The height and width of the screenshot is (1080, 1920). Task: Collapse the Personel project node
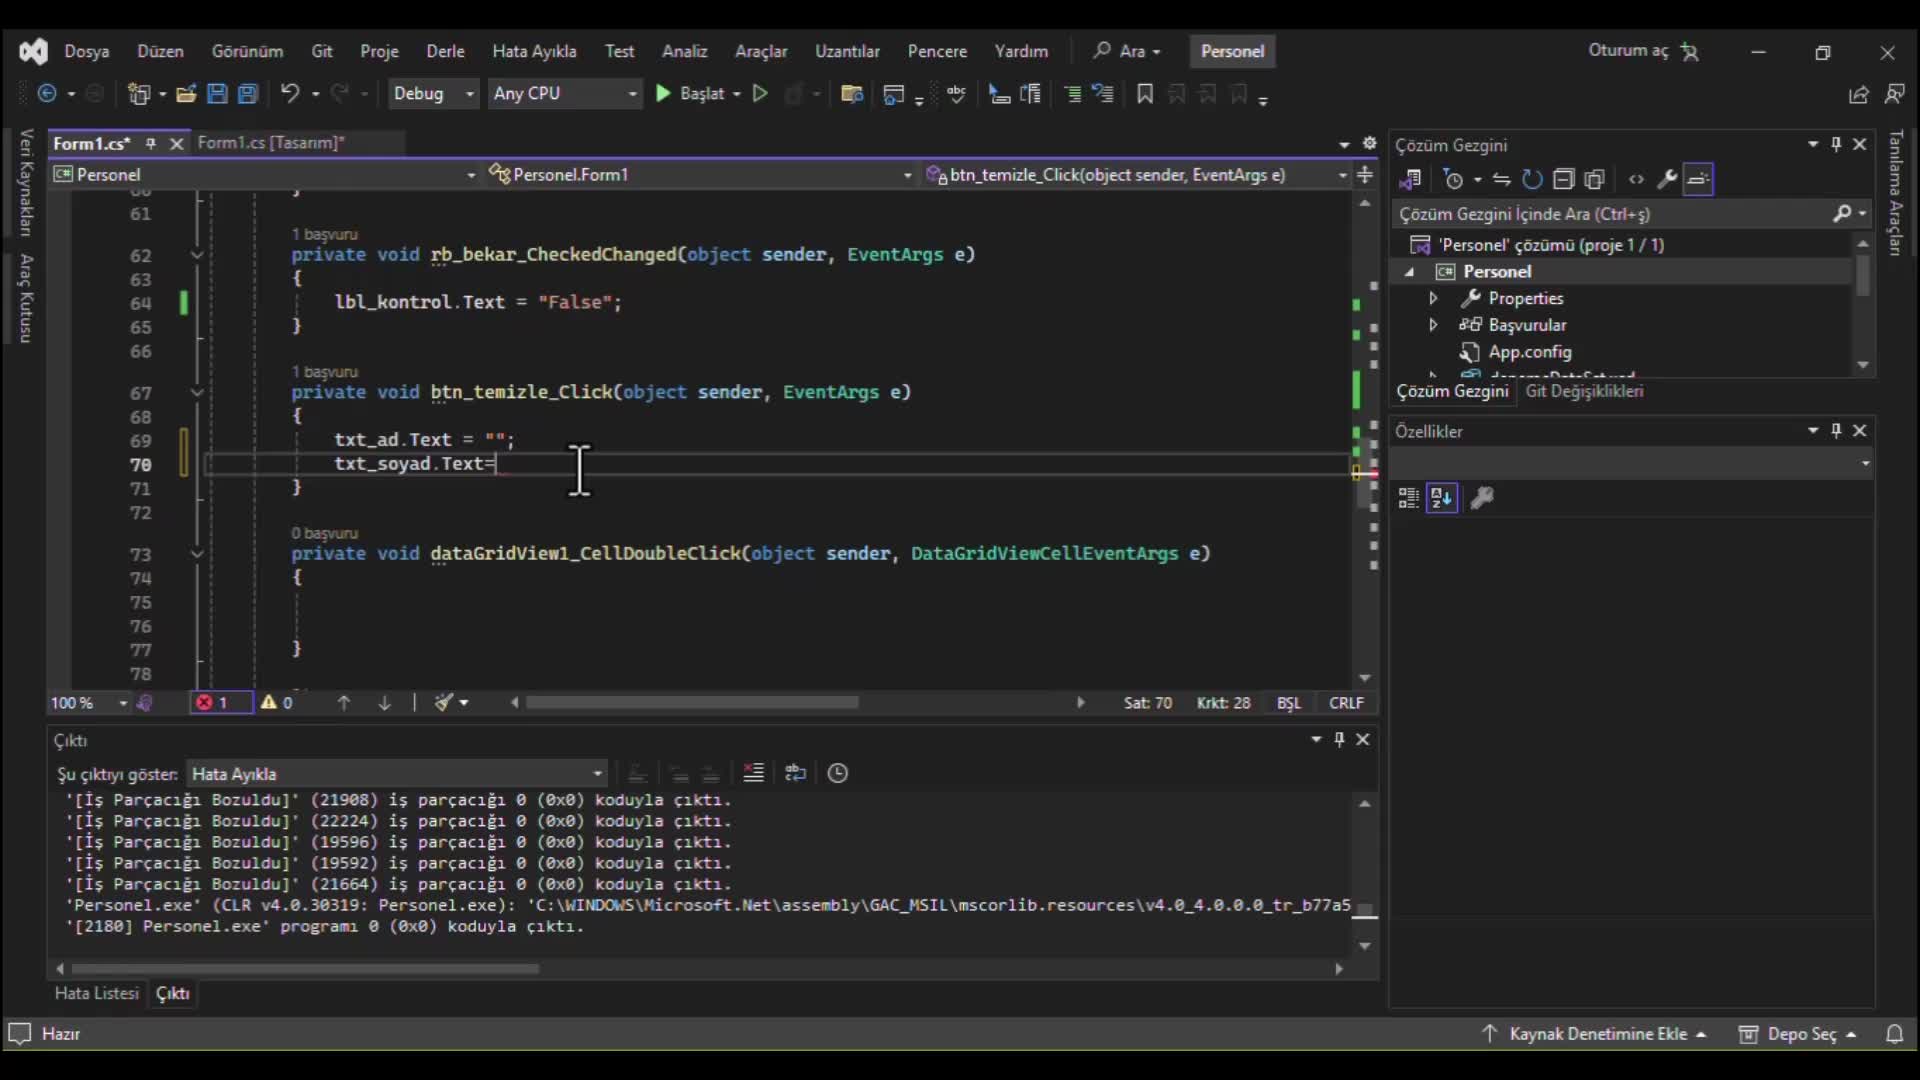1409,272
